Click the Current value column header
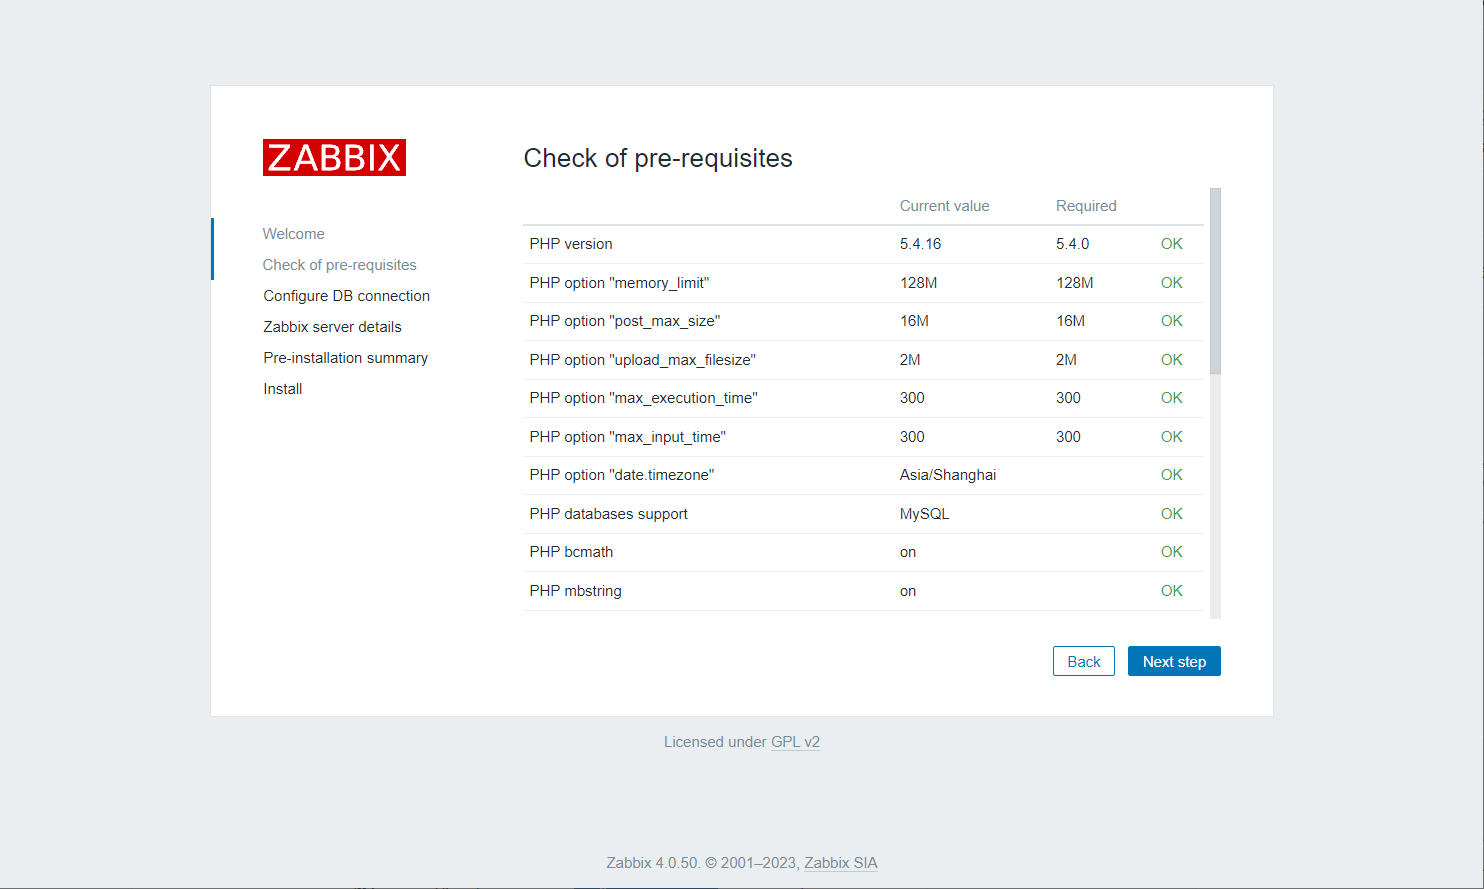Viewport: 1484px width, 889px height. (944, 206)
